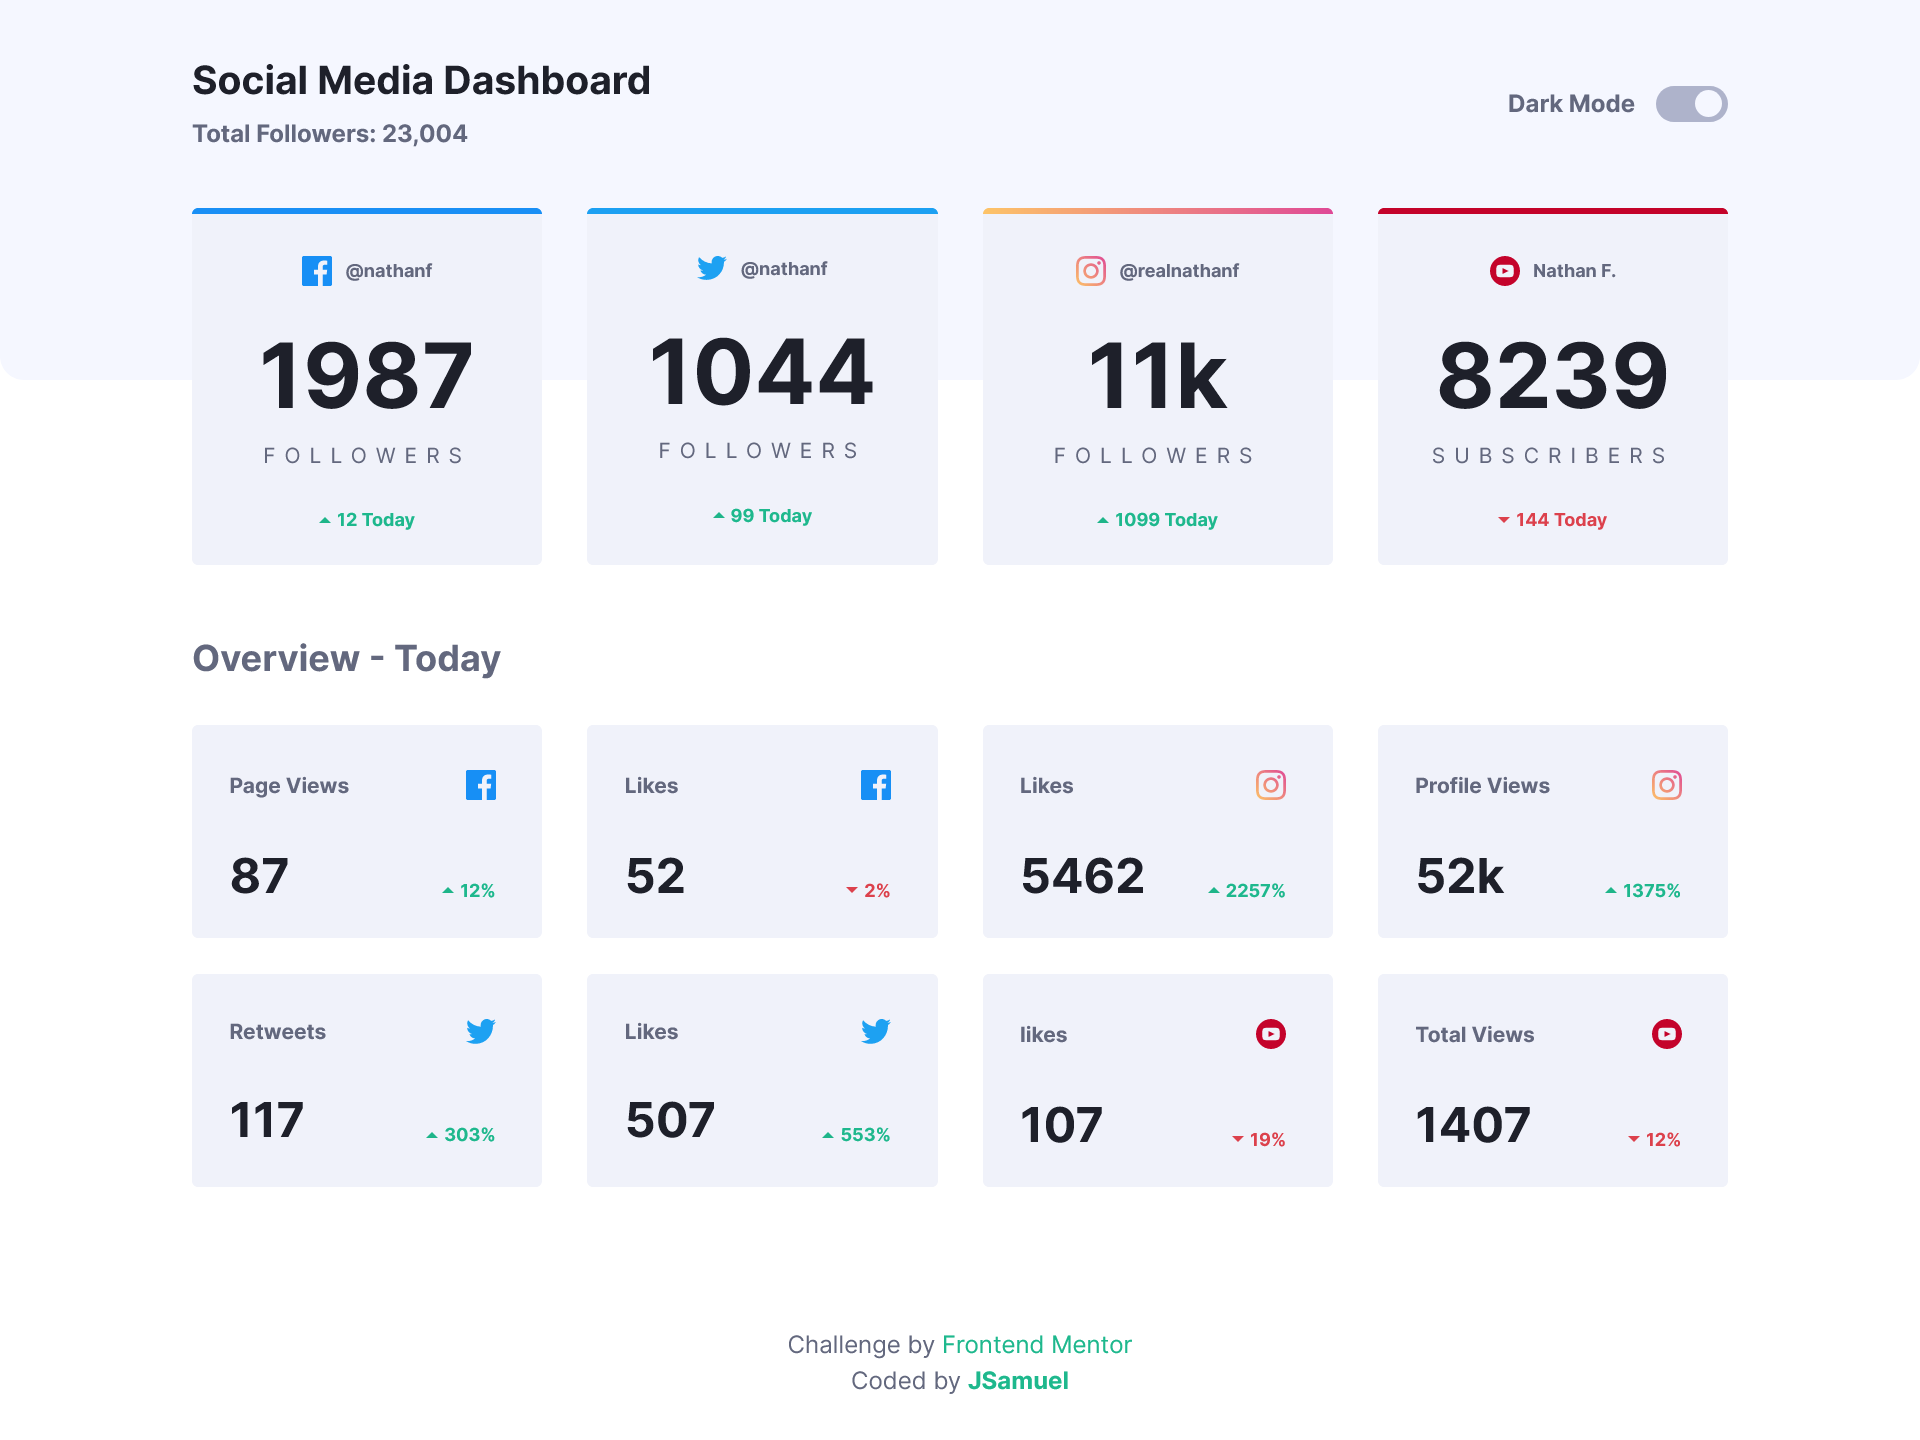Click the YouTube icon in Total Views card

[x=1667, y=1034]
